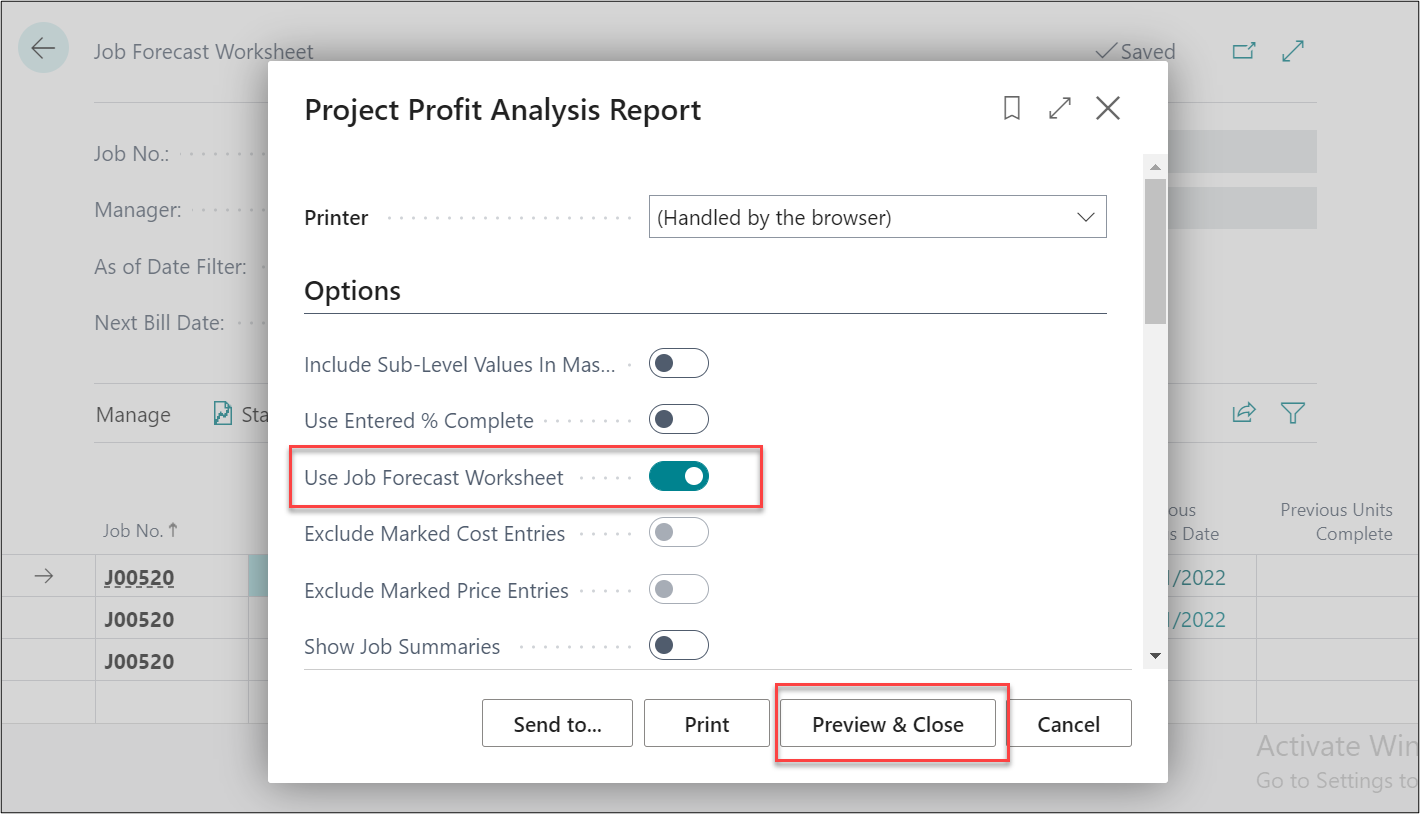Open the Printer dropdown list
1420x814 pixels.
tap(877, 217)
